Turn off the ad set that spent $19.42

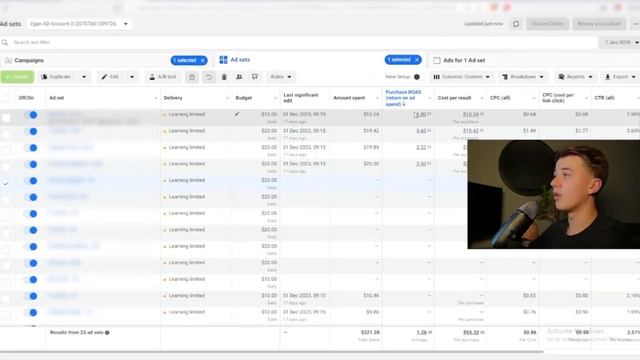pos(31,131)
